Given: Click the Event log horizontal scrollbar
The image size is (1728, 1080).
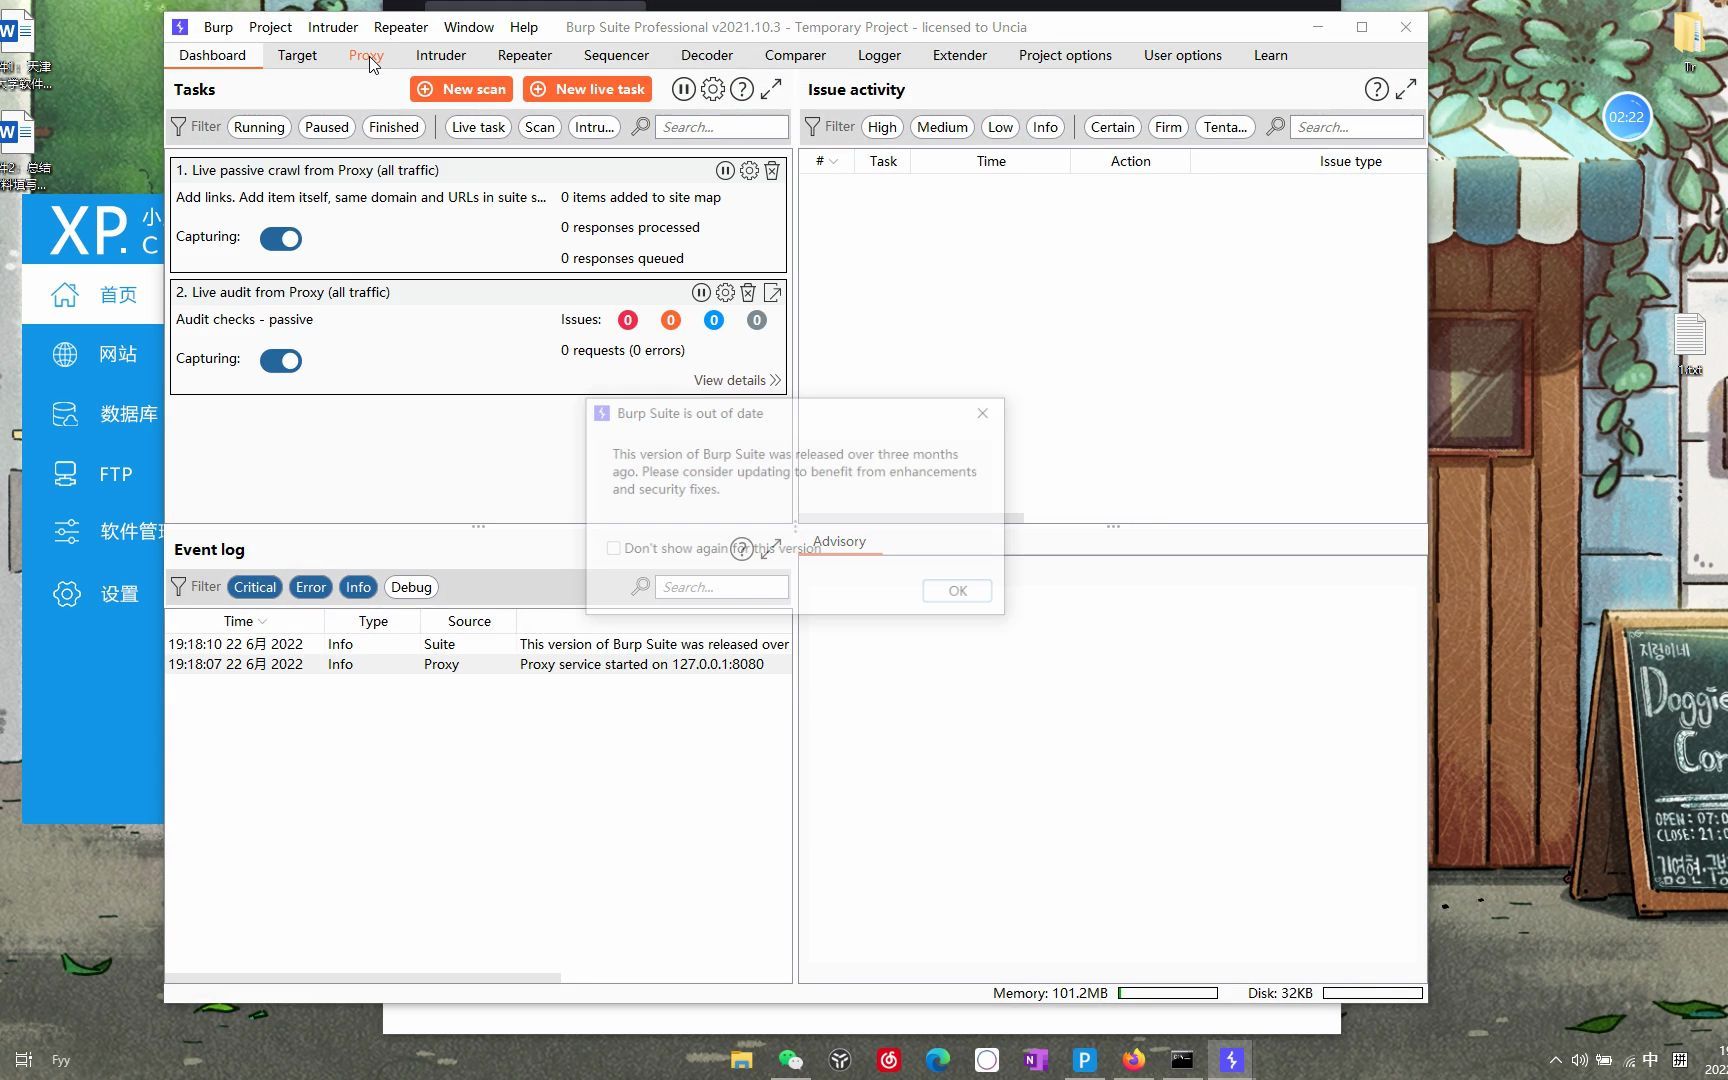Looking at the screenshot, I should click(363, 977).
